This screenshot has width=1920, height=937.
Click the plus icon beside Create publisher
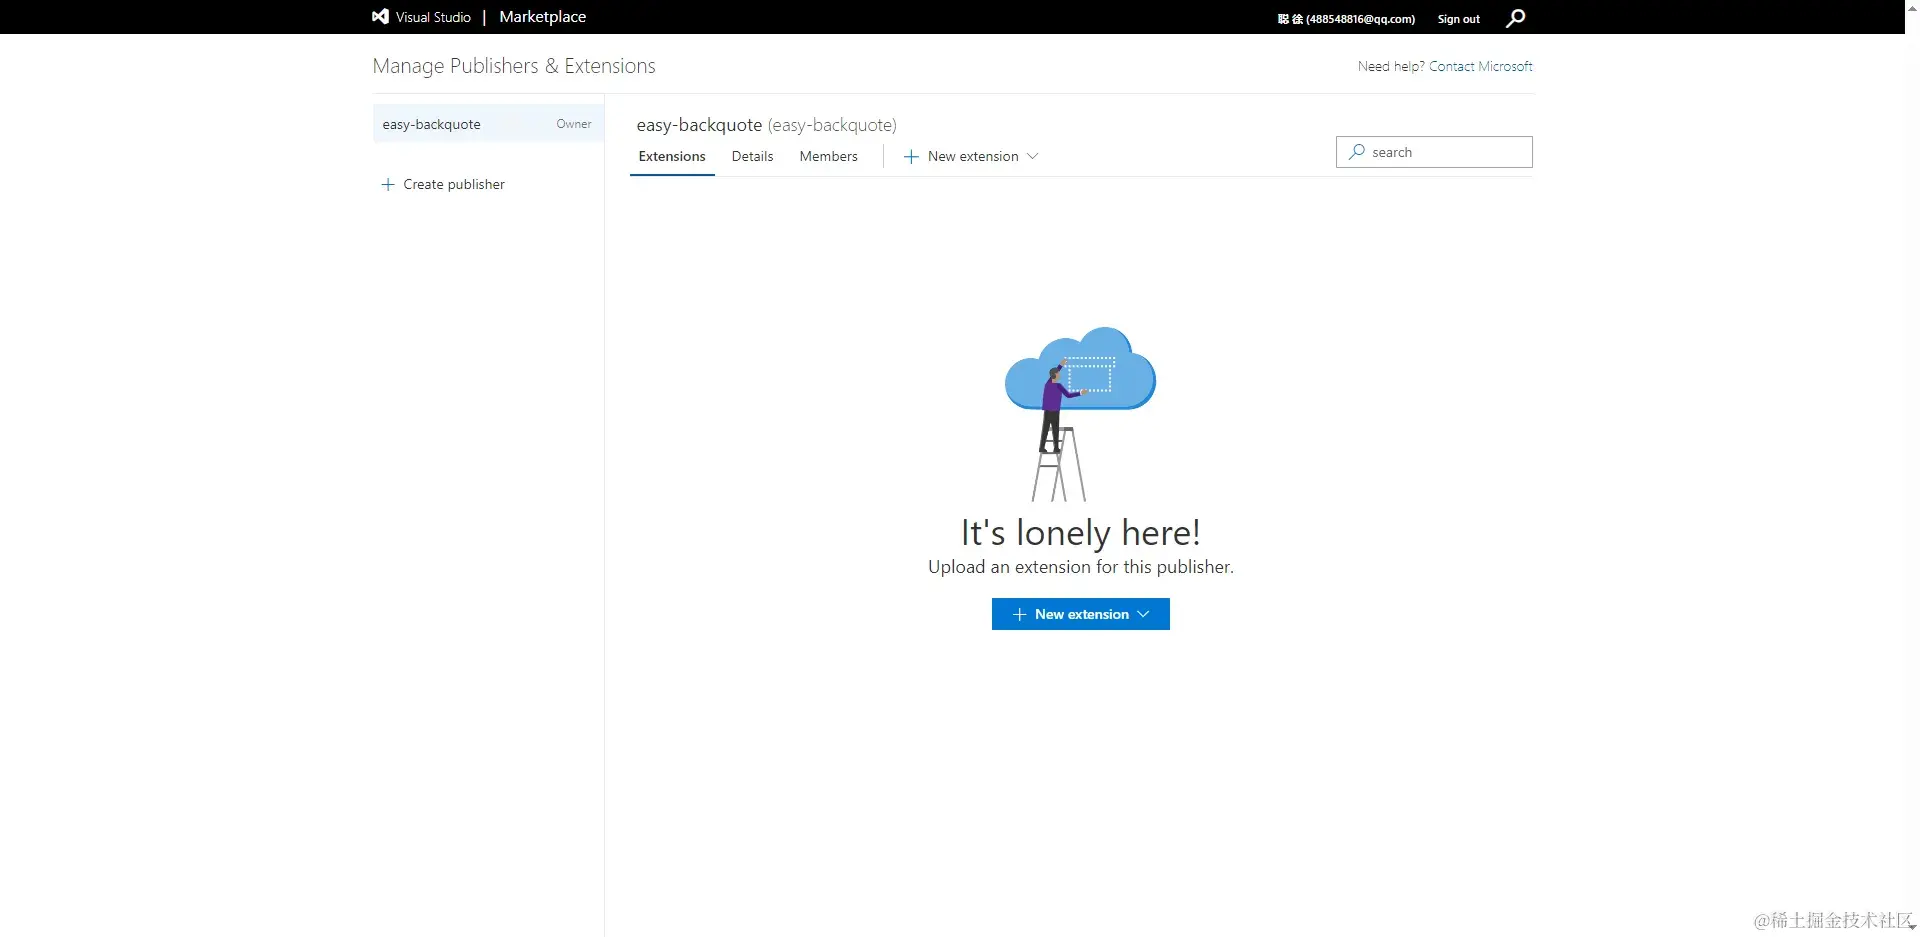click(x=388, y=185)
